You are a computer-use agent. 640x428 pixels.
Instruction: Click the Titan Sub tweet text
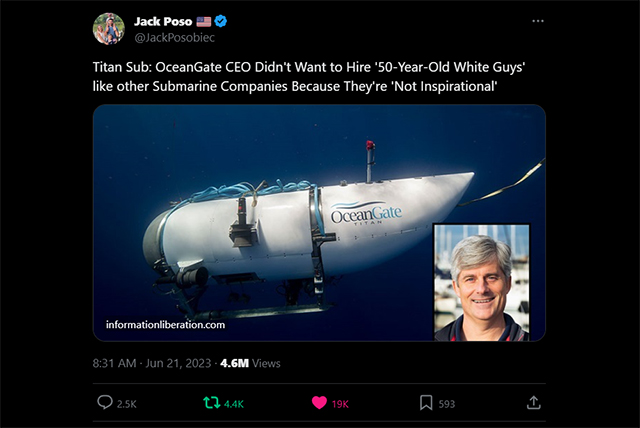point(309,76)
